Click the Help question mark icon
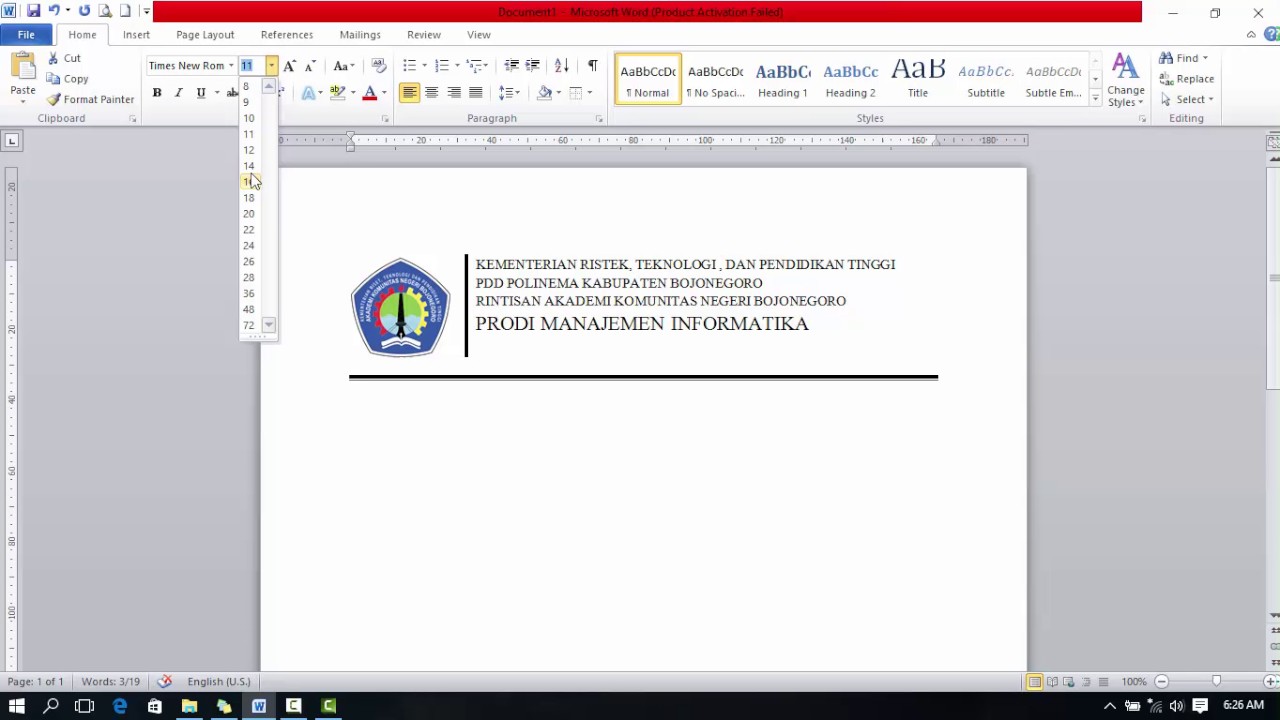The height and width of the screenshot is (720, 1280). tap(1271, 34)
